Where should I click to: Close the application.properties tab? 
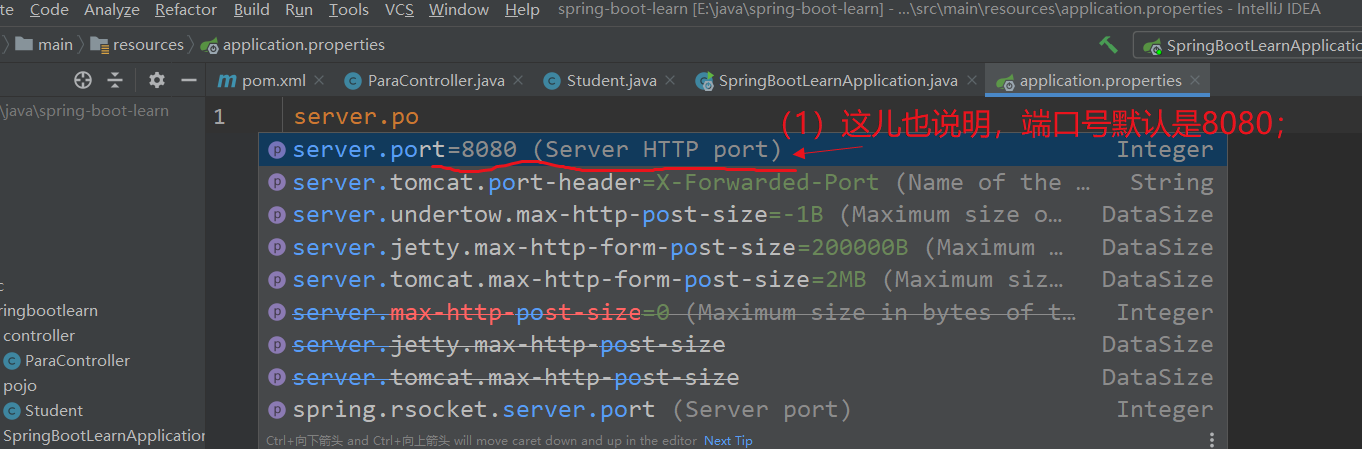pos(1195,81)
